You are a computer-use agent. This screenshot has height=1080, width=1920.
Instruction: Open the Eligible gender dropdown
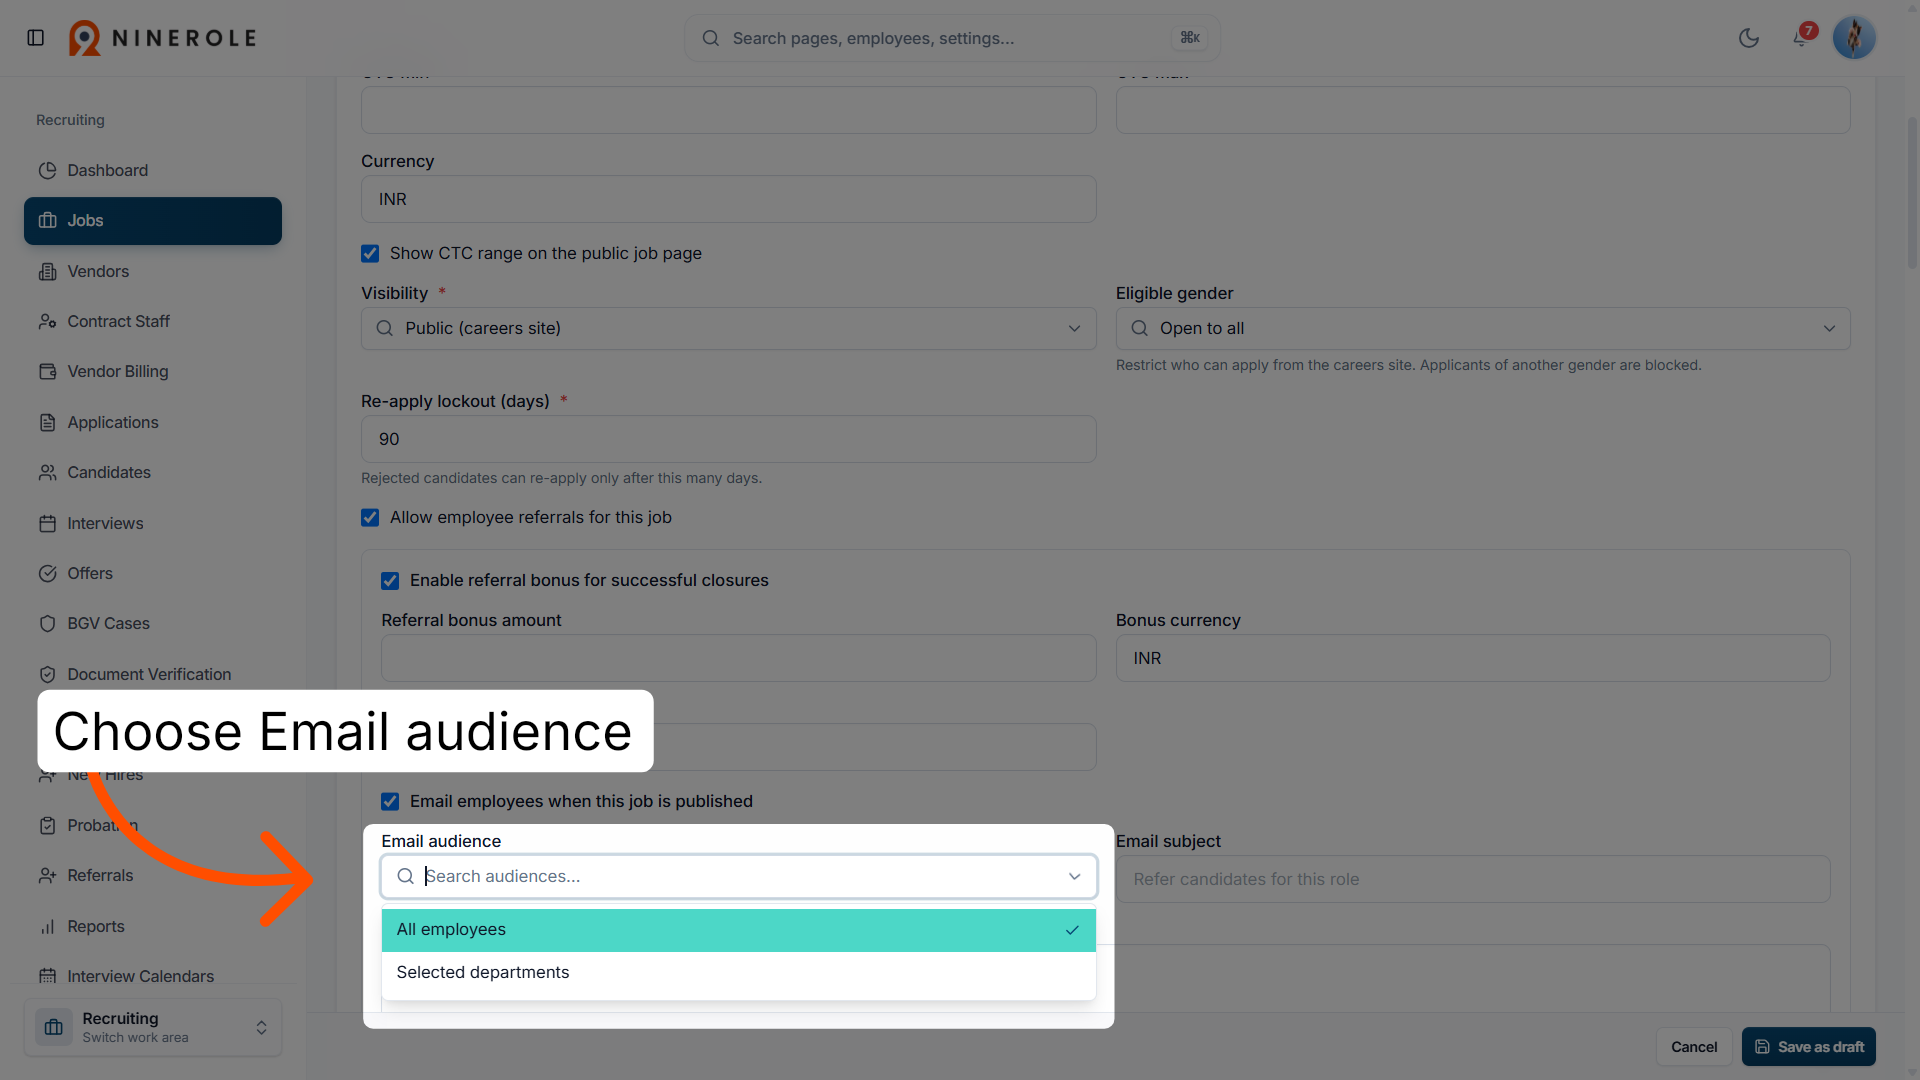pyautogui.click(x=1483, y=328)
